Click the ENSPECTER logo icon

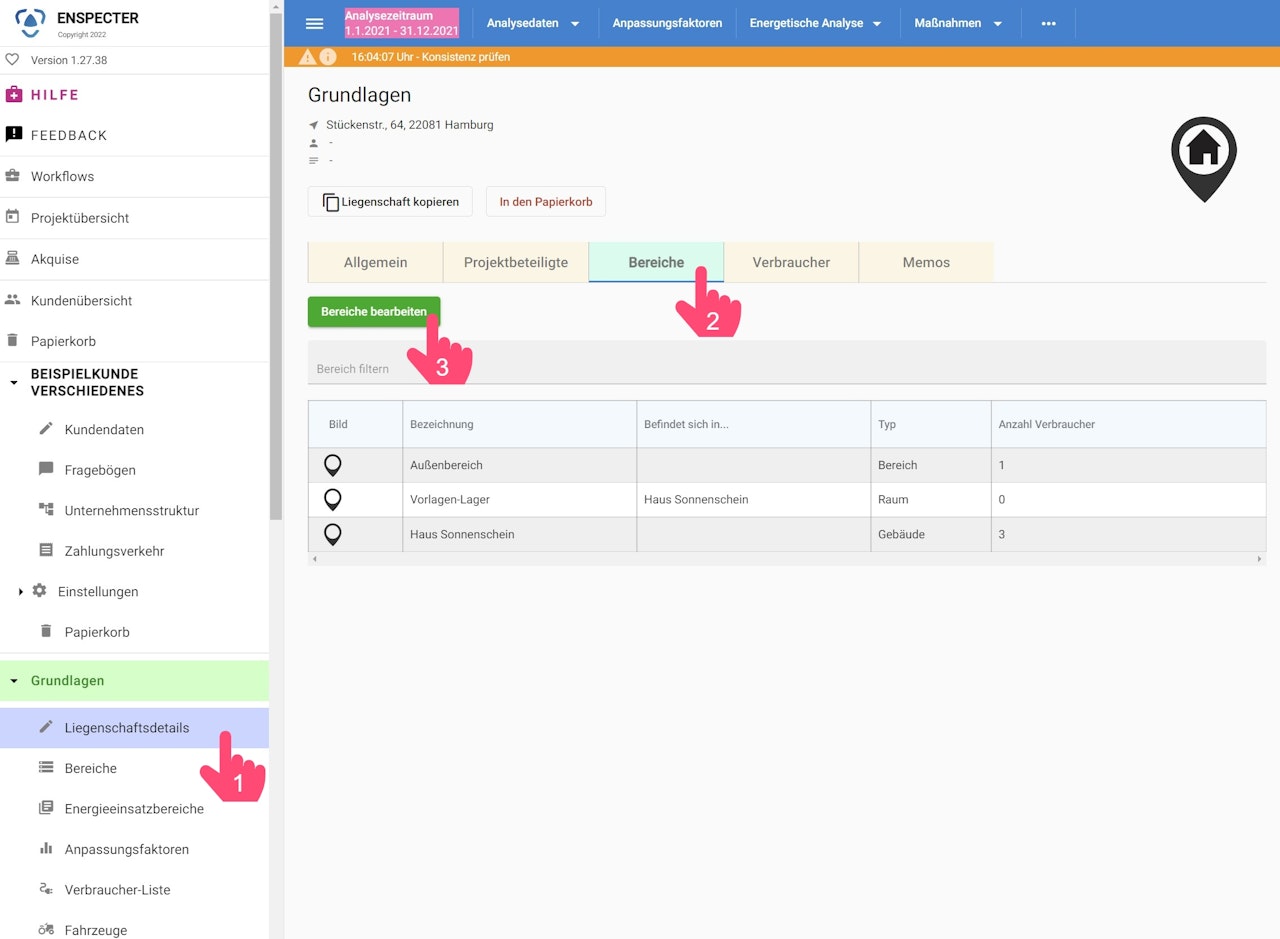click(30, 20)
